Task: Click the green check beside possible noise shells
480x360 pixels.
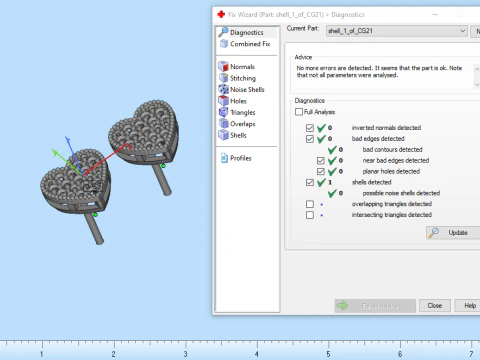Action: pos(332,193)
